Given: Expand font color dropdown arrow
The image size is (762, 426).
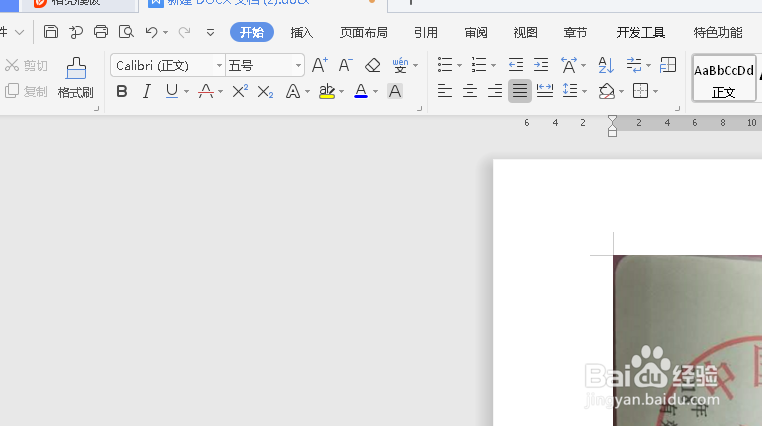Looking at the screenshot, I should pos(375,92).
